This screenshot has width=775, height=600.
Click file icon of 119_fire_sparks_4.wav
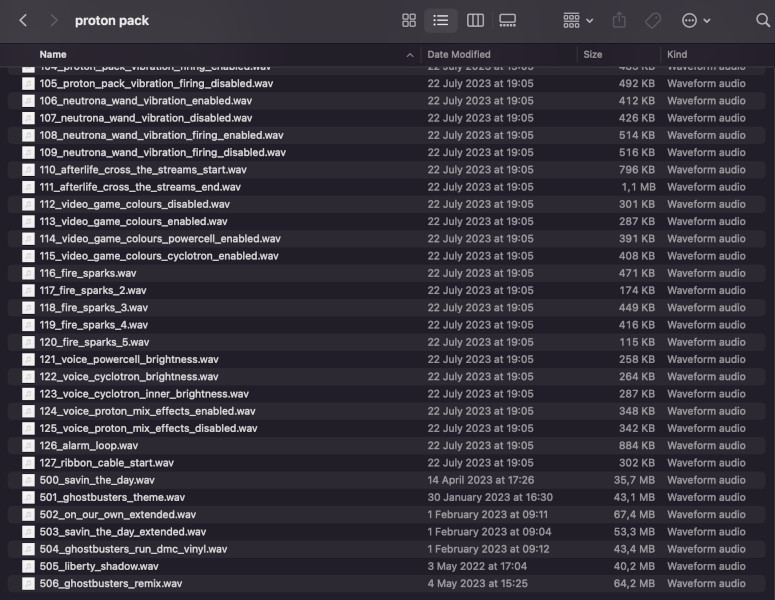(29, 325)
